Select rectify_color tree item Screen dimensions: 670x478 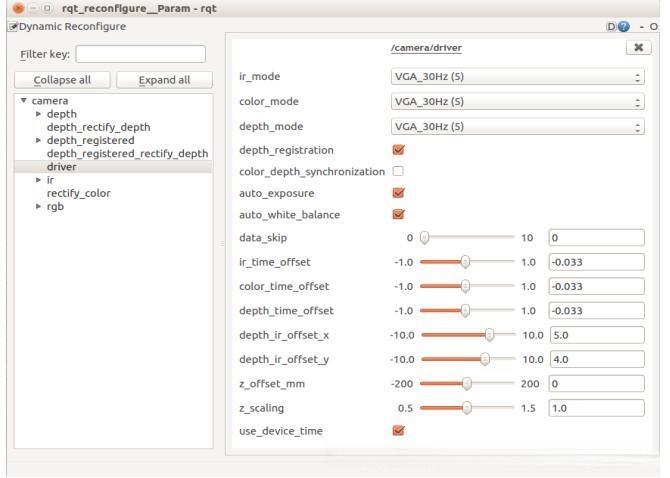79,193
